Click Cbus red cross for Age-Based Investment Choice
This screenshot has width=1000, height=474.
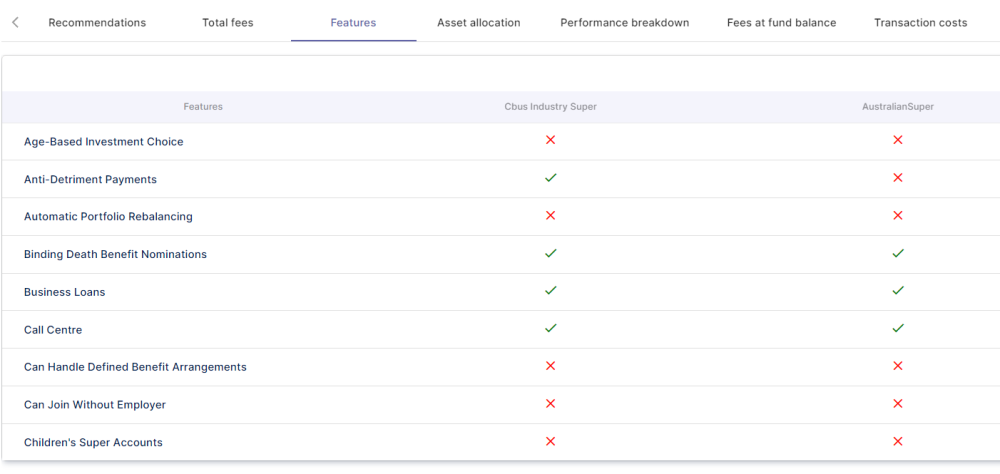coord(550,140)
